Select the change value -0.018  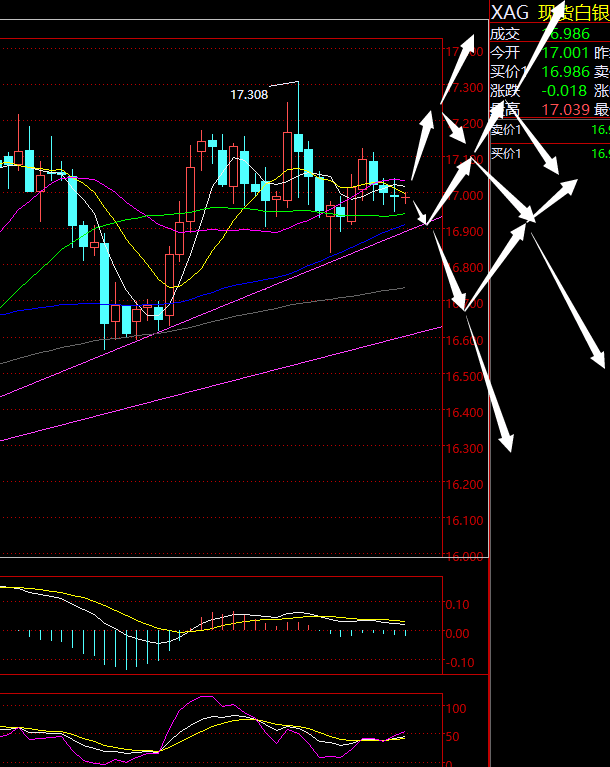click(x=564, y=90)
